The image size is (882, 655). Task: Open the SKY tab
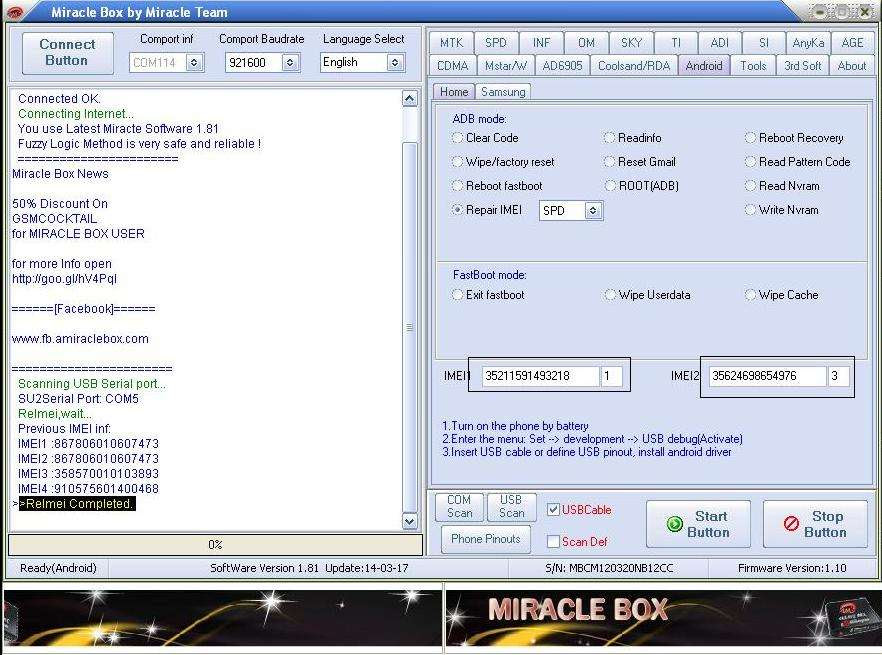point(631,43)
